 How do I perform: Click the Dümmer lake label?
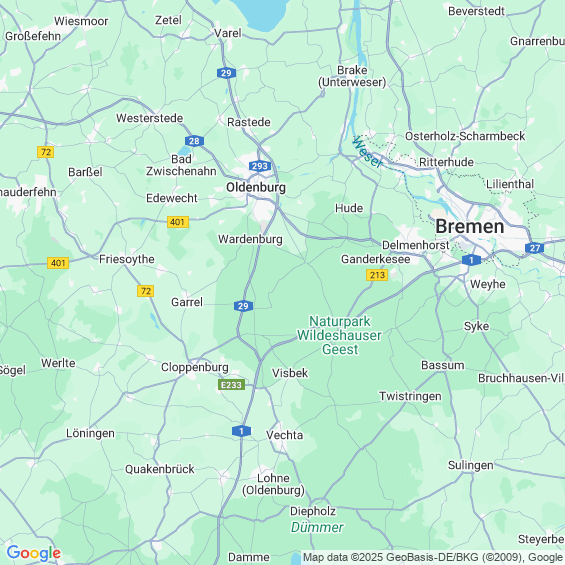pyautogui.click(x=317, y=527)
